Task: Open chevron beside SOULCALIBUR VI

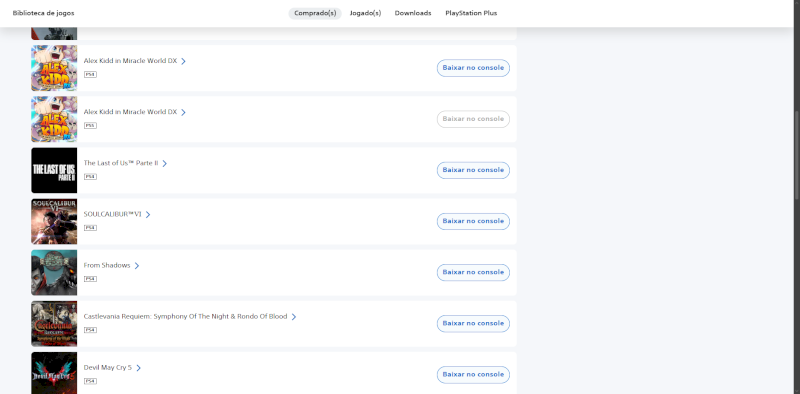Action: pyautogui.click(x=148, y=214)
